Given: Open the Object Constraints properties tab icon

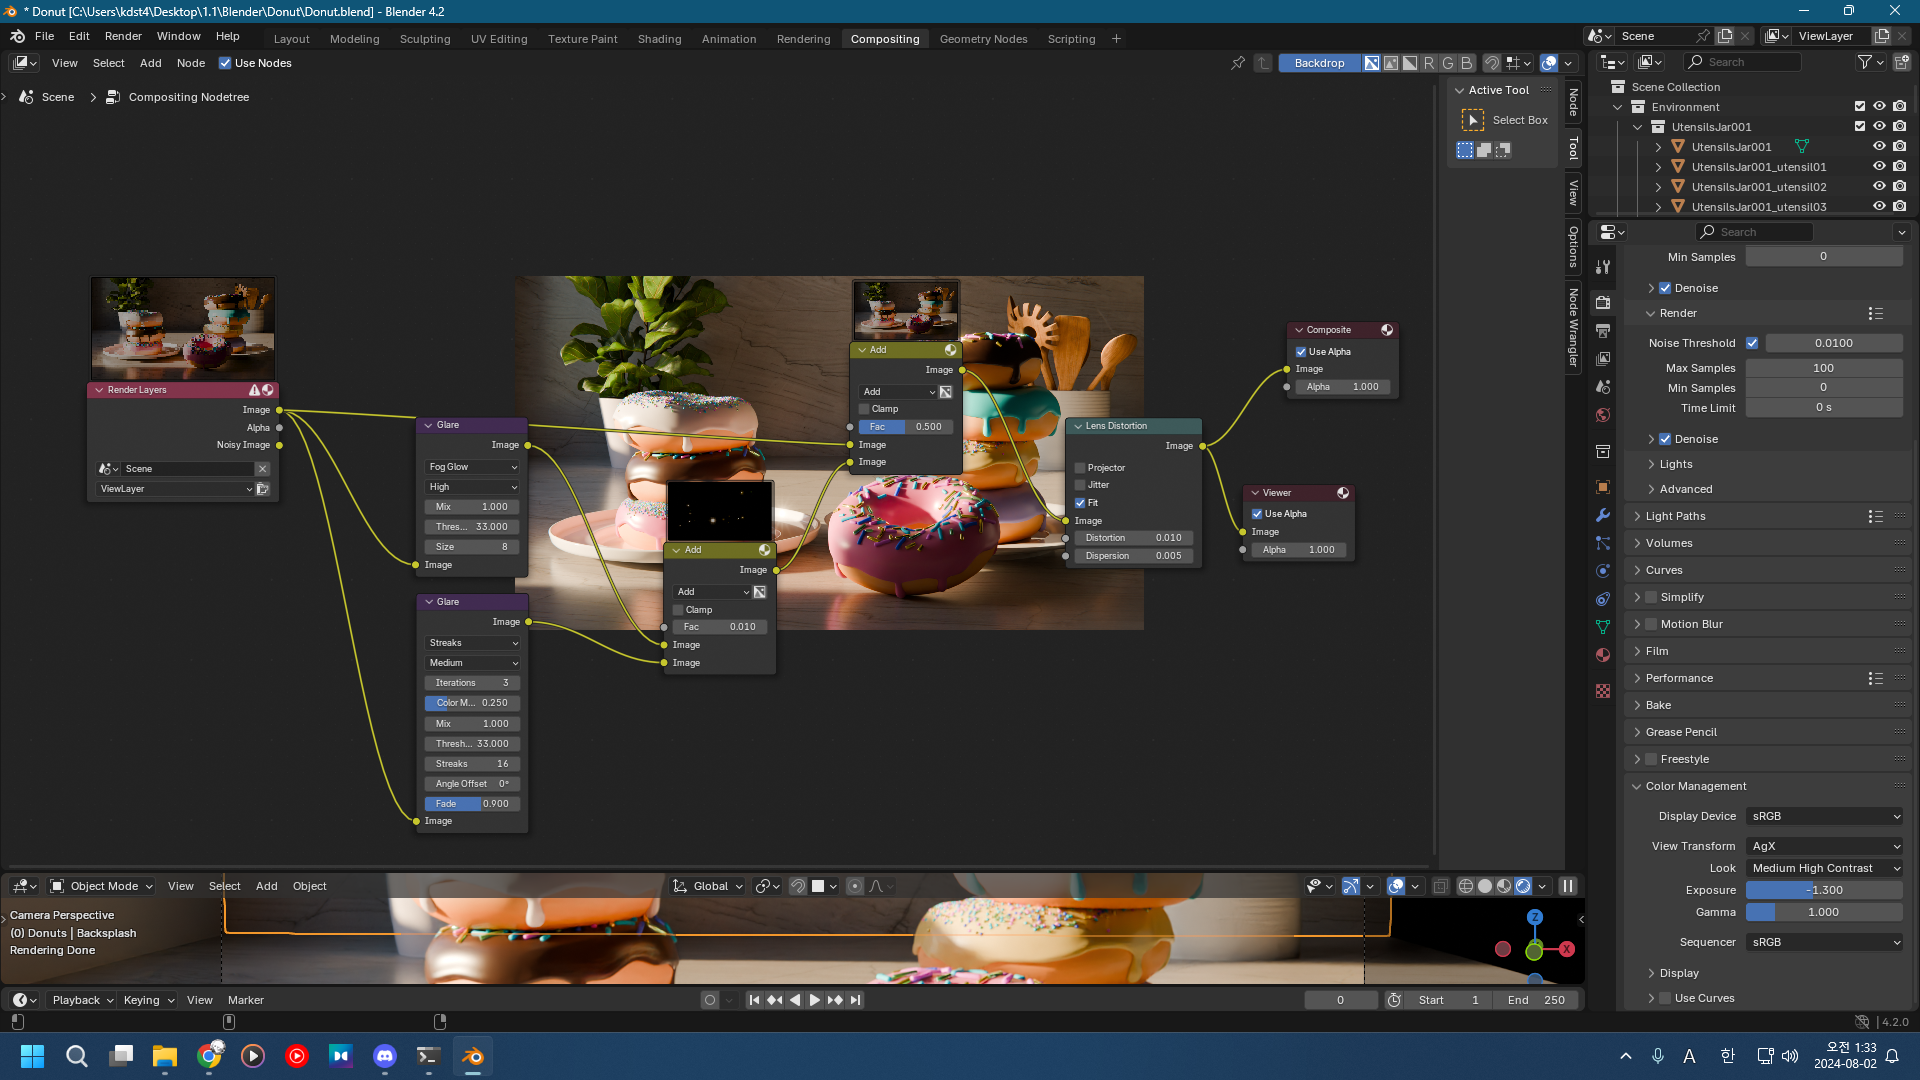Looking at the screenshot, I should (1603, 599).
